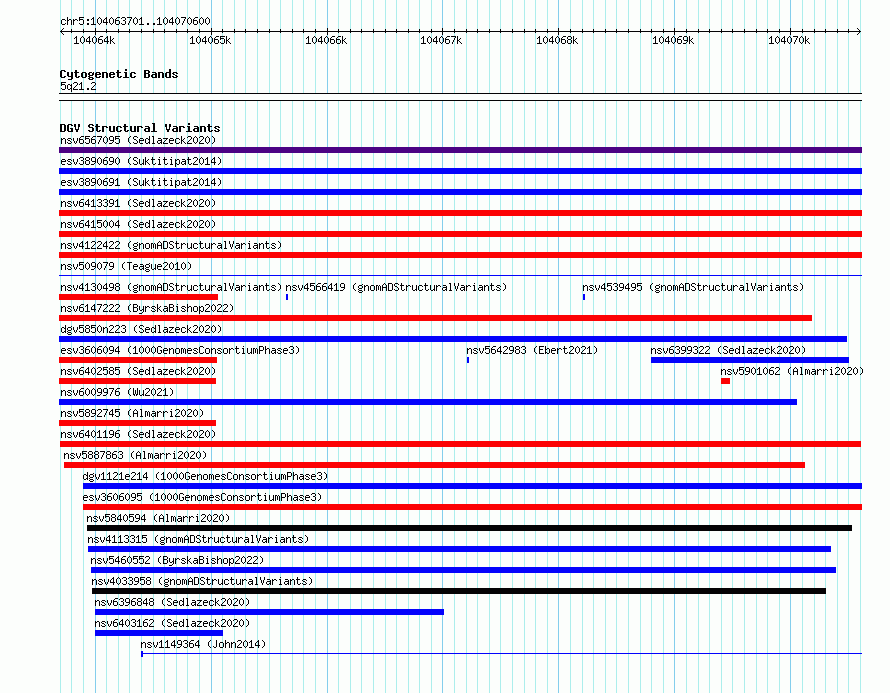890x693 pixels.
Task: Click the black bar under nsv5840594
Action: 469,528
